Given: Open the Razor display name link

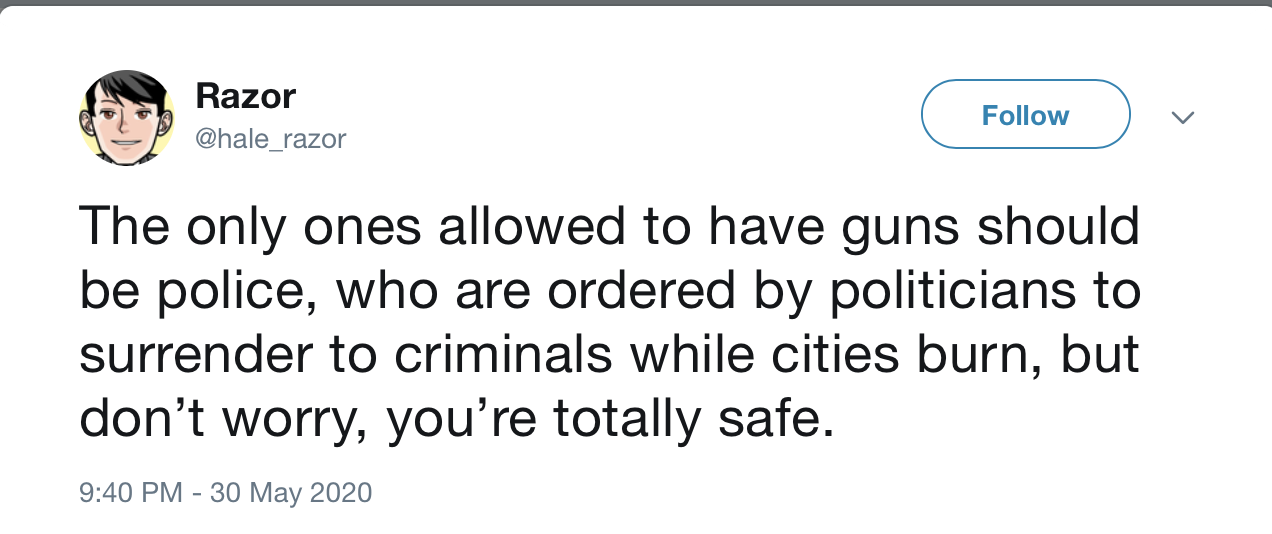Looking at the screenshot, I should point(245,96).
